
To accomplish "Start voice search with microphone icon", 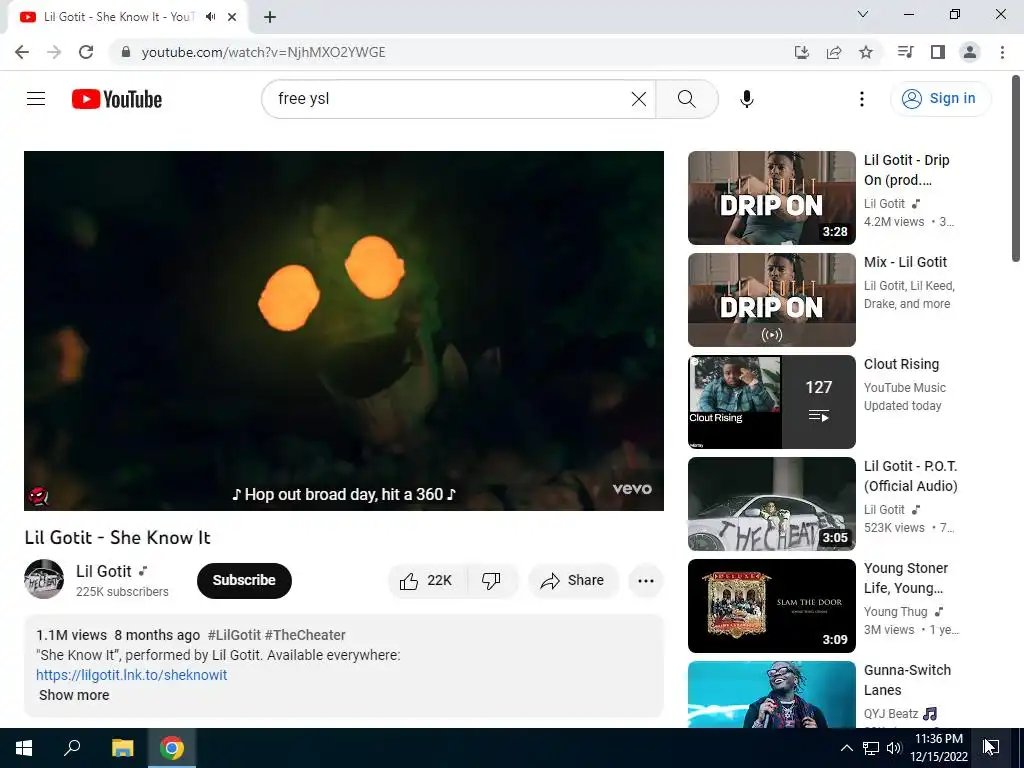I will (x=747, y=99).
